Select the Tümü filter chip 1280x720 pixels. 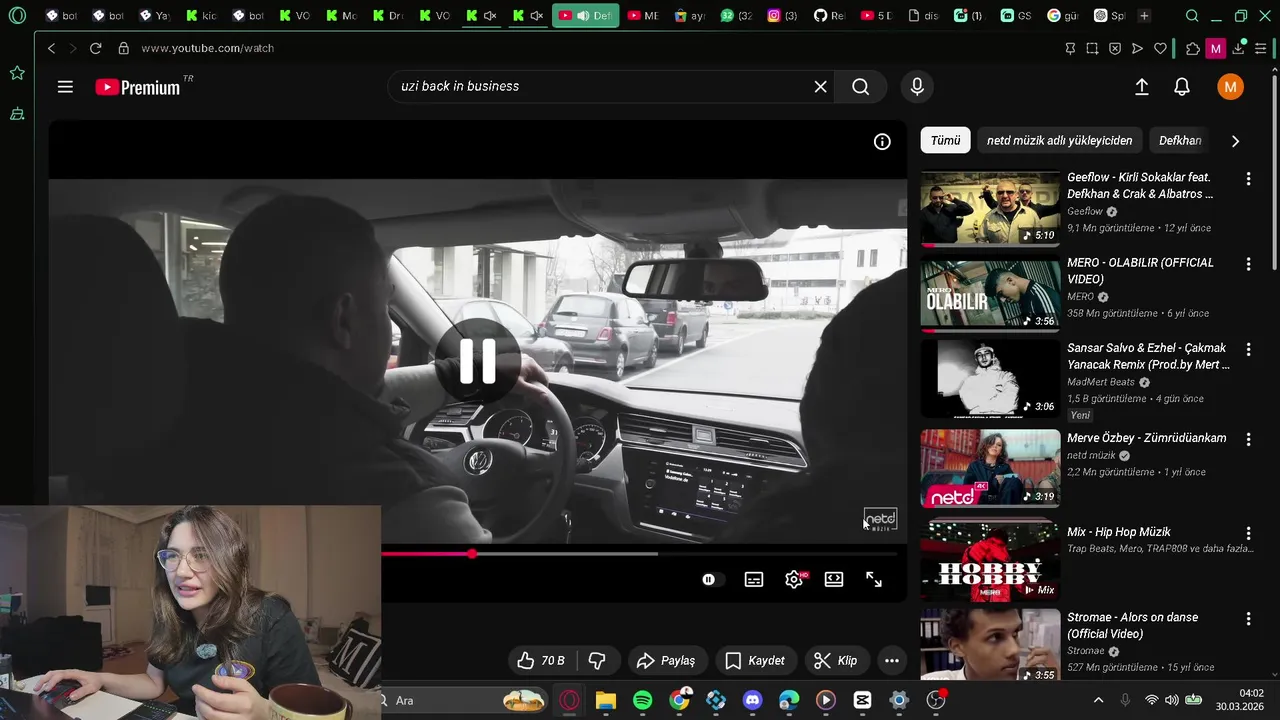(945, 141)
